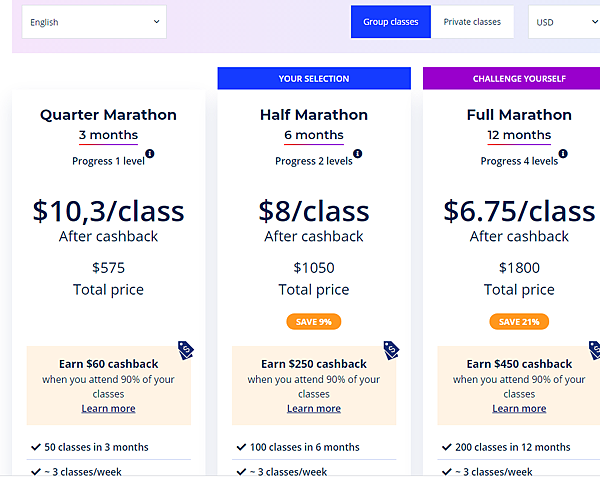Screen dimensions: 600x490
Task: Click checkmark beside 50 classes in 3 months
Action: click(x=35, y=447)
